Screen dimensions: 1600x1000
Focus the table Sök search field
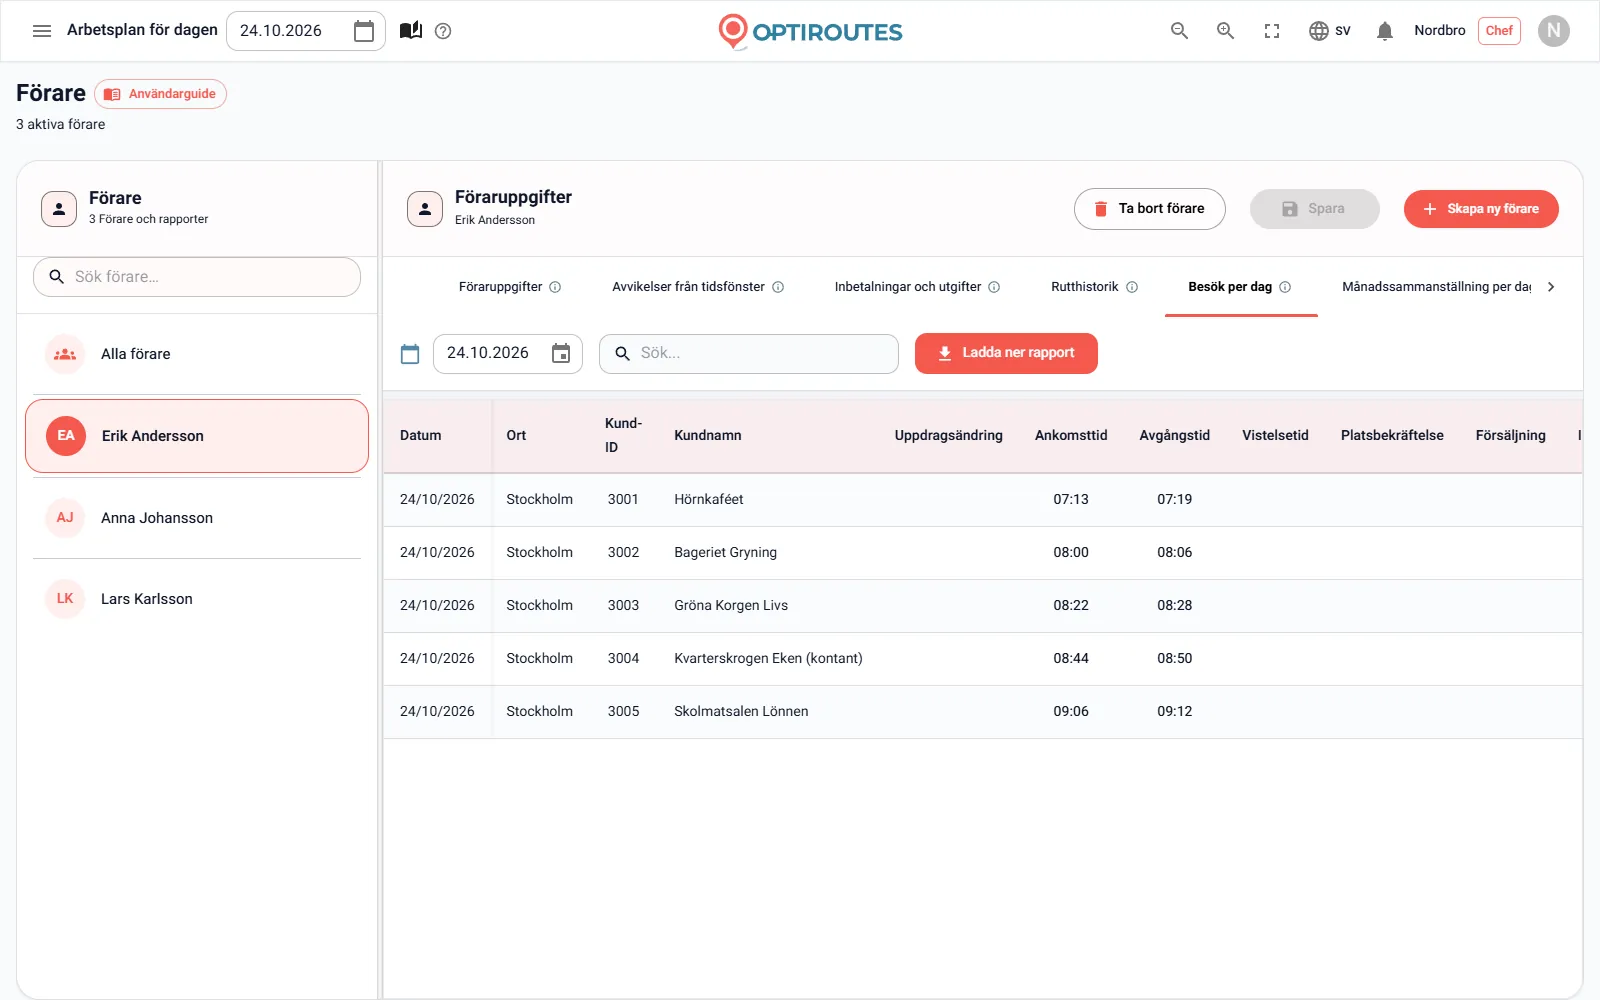(749, 353)
